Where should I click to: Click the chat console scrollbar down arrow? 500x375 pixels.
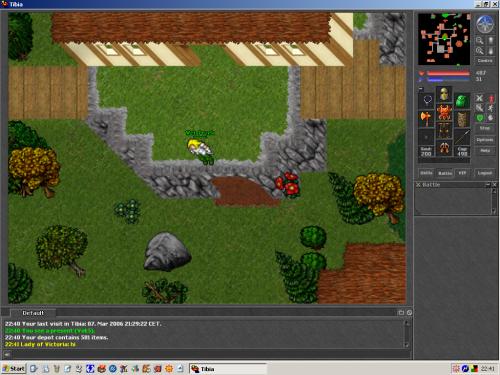point(407,345)
